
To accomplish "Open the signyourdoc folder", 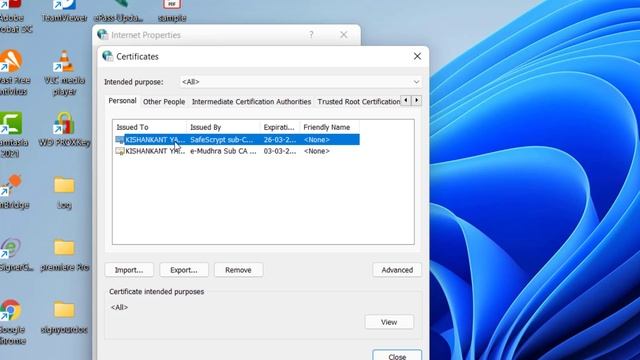I will 64,318.
